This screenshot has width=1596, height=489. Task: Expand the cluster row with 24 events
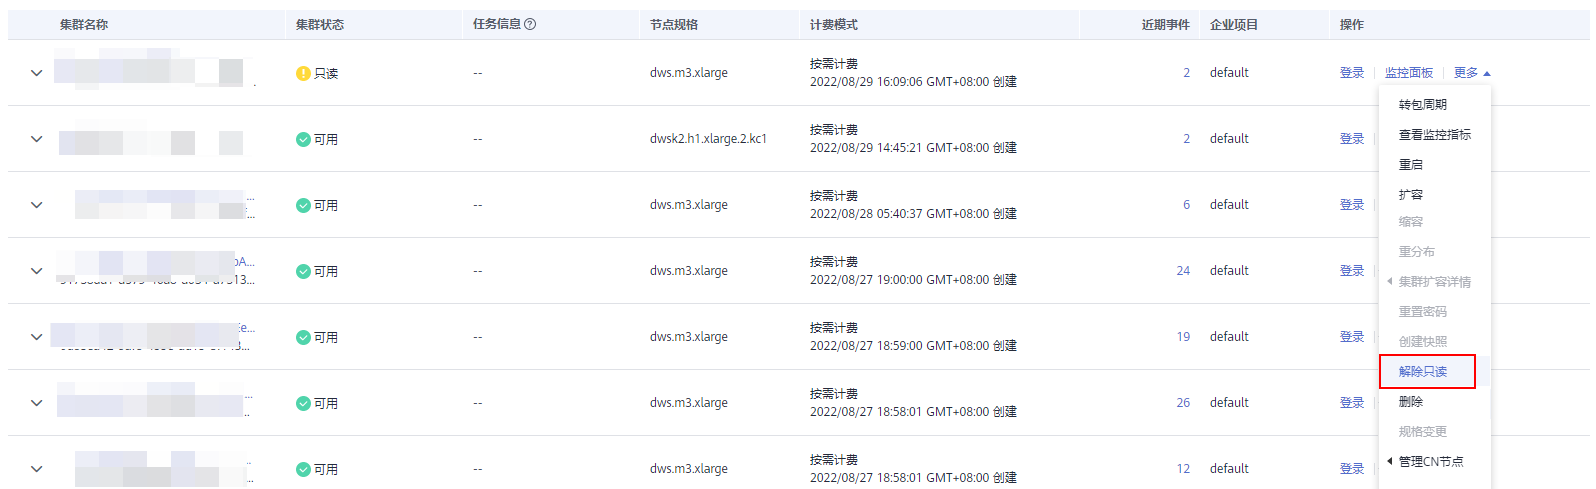(x=37, y=271)
